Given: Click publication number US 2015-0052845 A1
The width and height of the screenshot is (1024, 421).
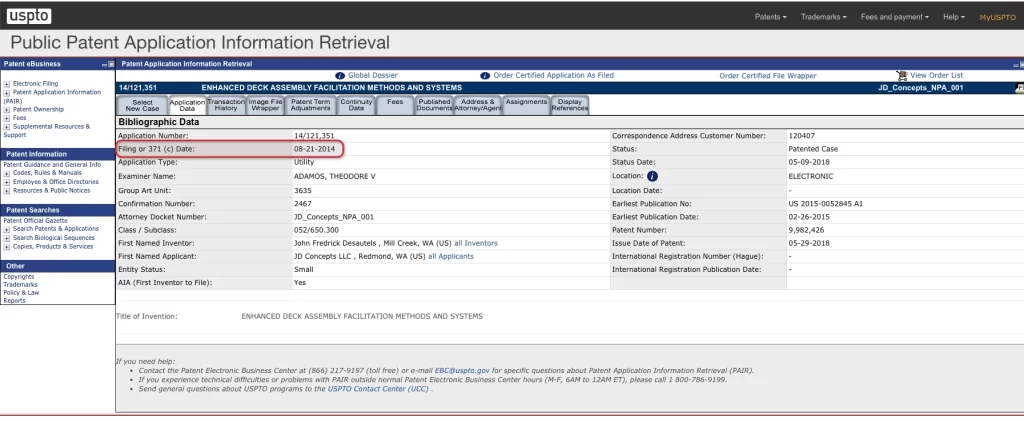Looking at the screenshot, I should (x=825, y=204).
